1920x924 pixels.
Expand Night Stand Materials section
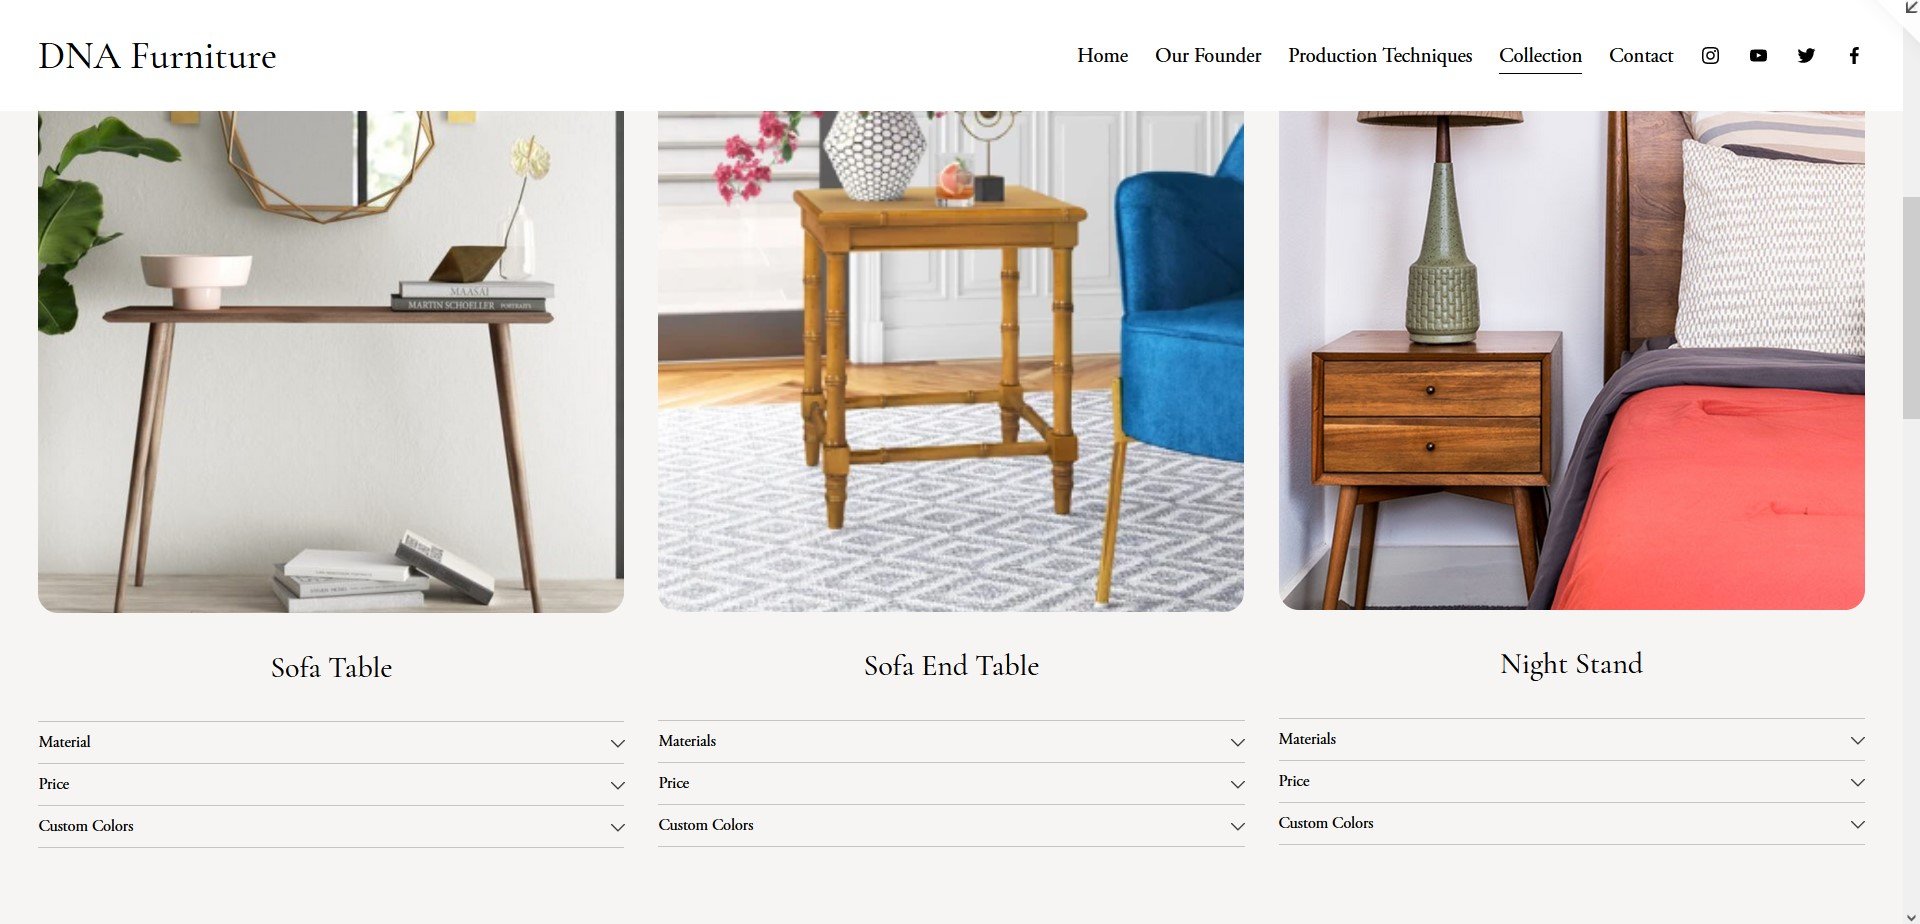pyautogui.click(x=1571, y=739)
